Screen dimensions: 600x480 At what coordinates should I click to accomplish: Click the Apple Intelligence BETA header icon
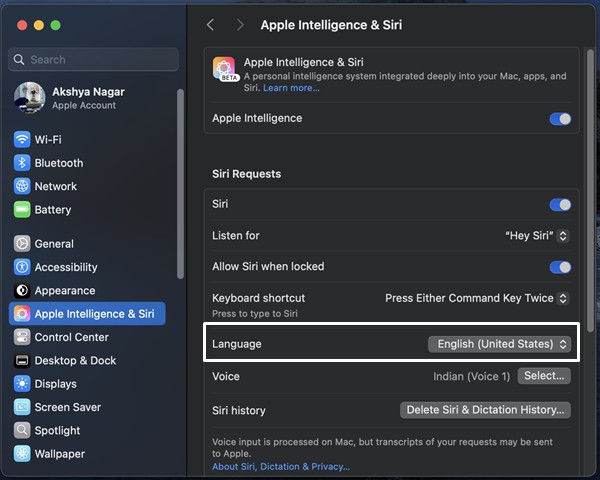tap(225, 69)
